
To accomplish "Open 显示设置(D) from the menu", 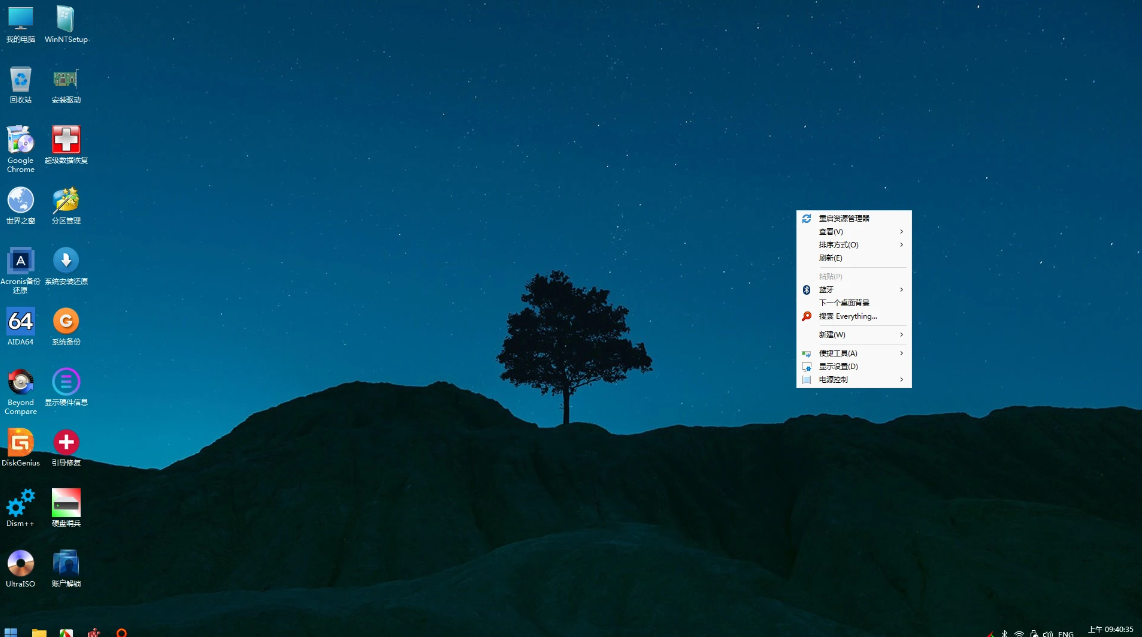I will [838, 366].
